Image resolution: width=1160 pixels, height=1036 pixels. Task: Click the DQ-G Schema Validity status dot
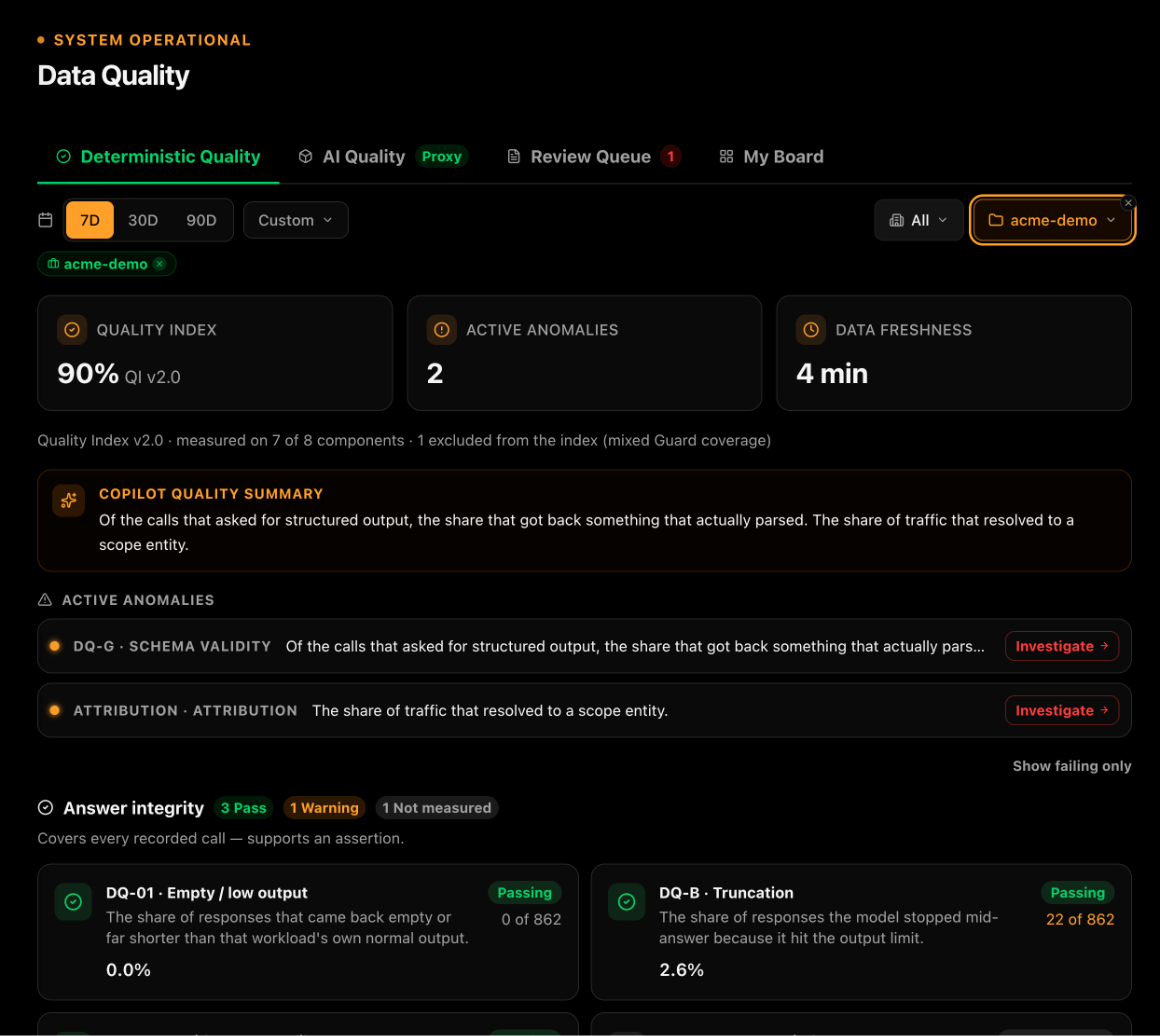click(55, 646)
